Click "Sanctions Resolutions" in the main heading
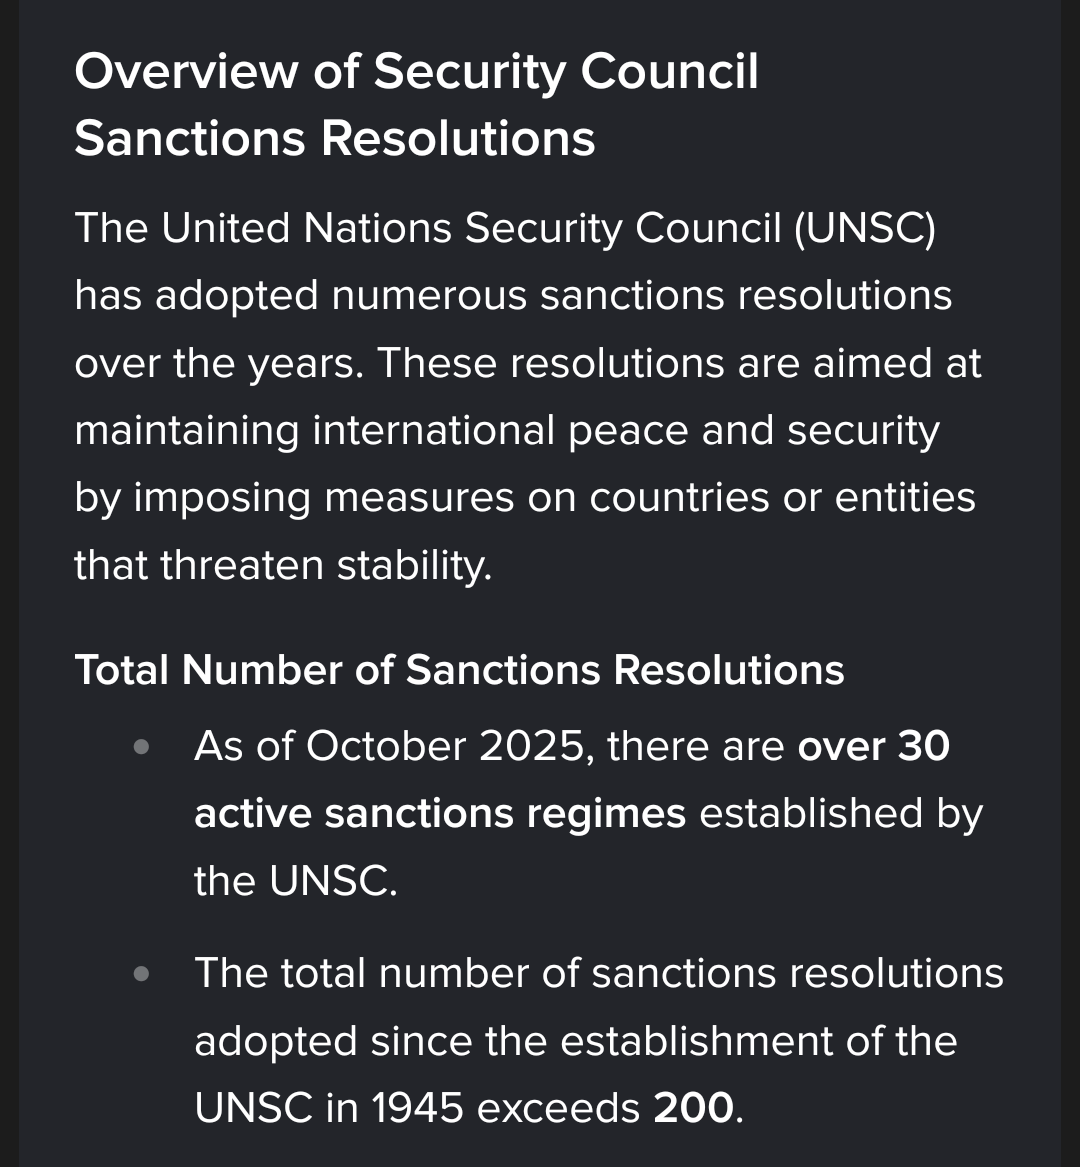The width and height of the screenshot is (1080, 1167). click(x=335, y=138)
